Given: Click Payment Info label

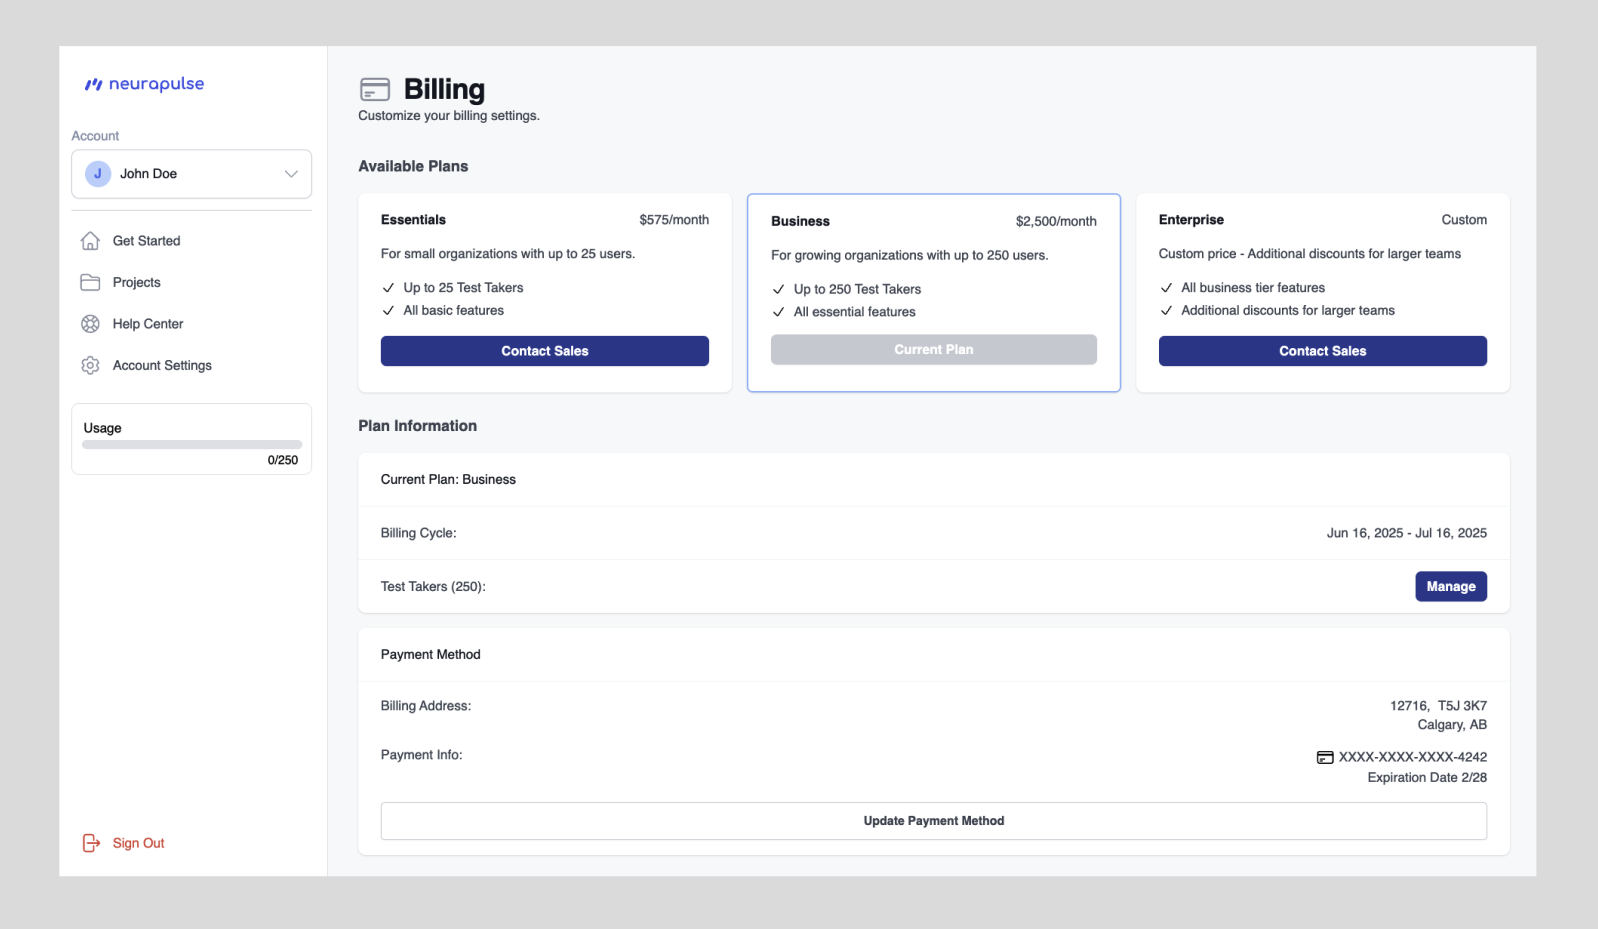Looking at the screenshot, I should click(x=421, y=755).
